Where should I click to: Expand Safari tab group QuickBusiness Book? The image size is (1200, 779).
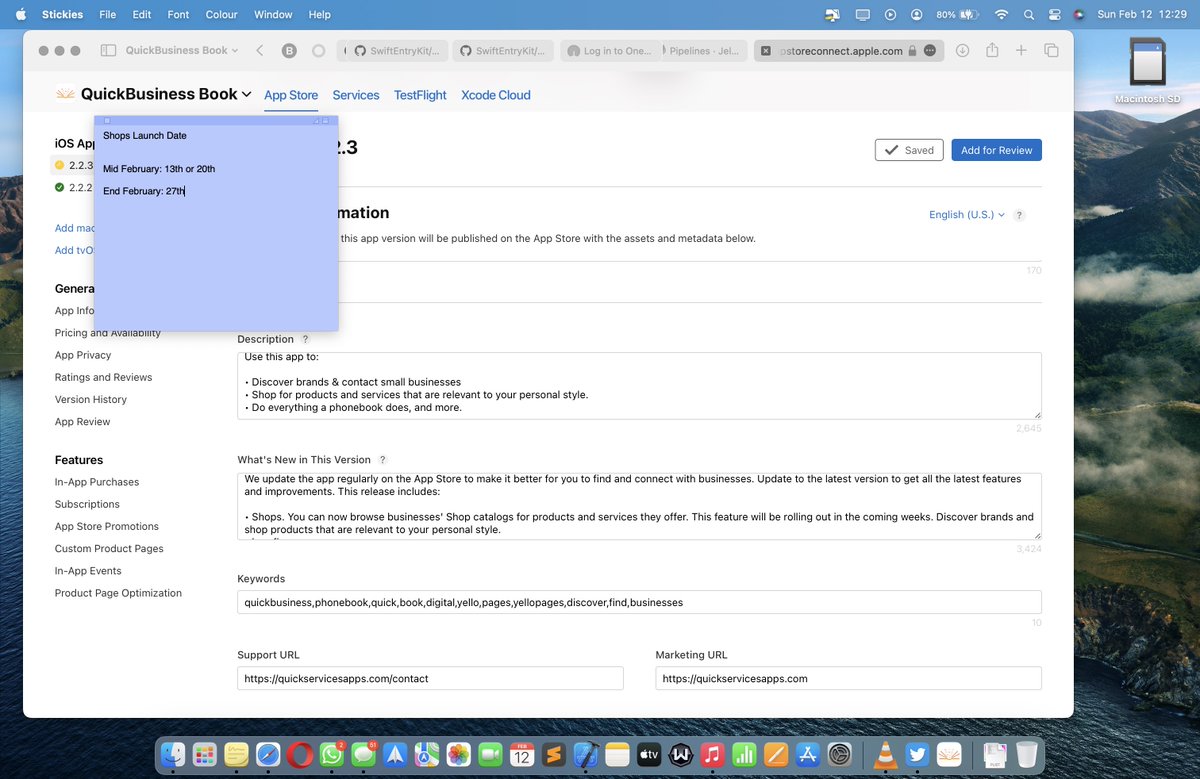tap(182, 50)
